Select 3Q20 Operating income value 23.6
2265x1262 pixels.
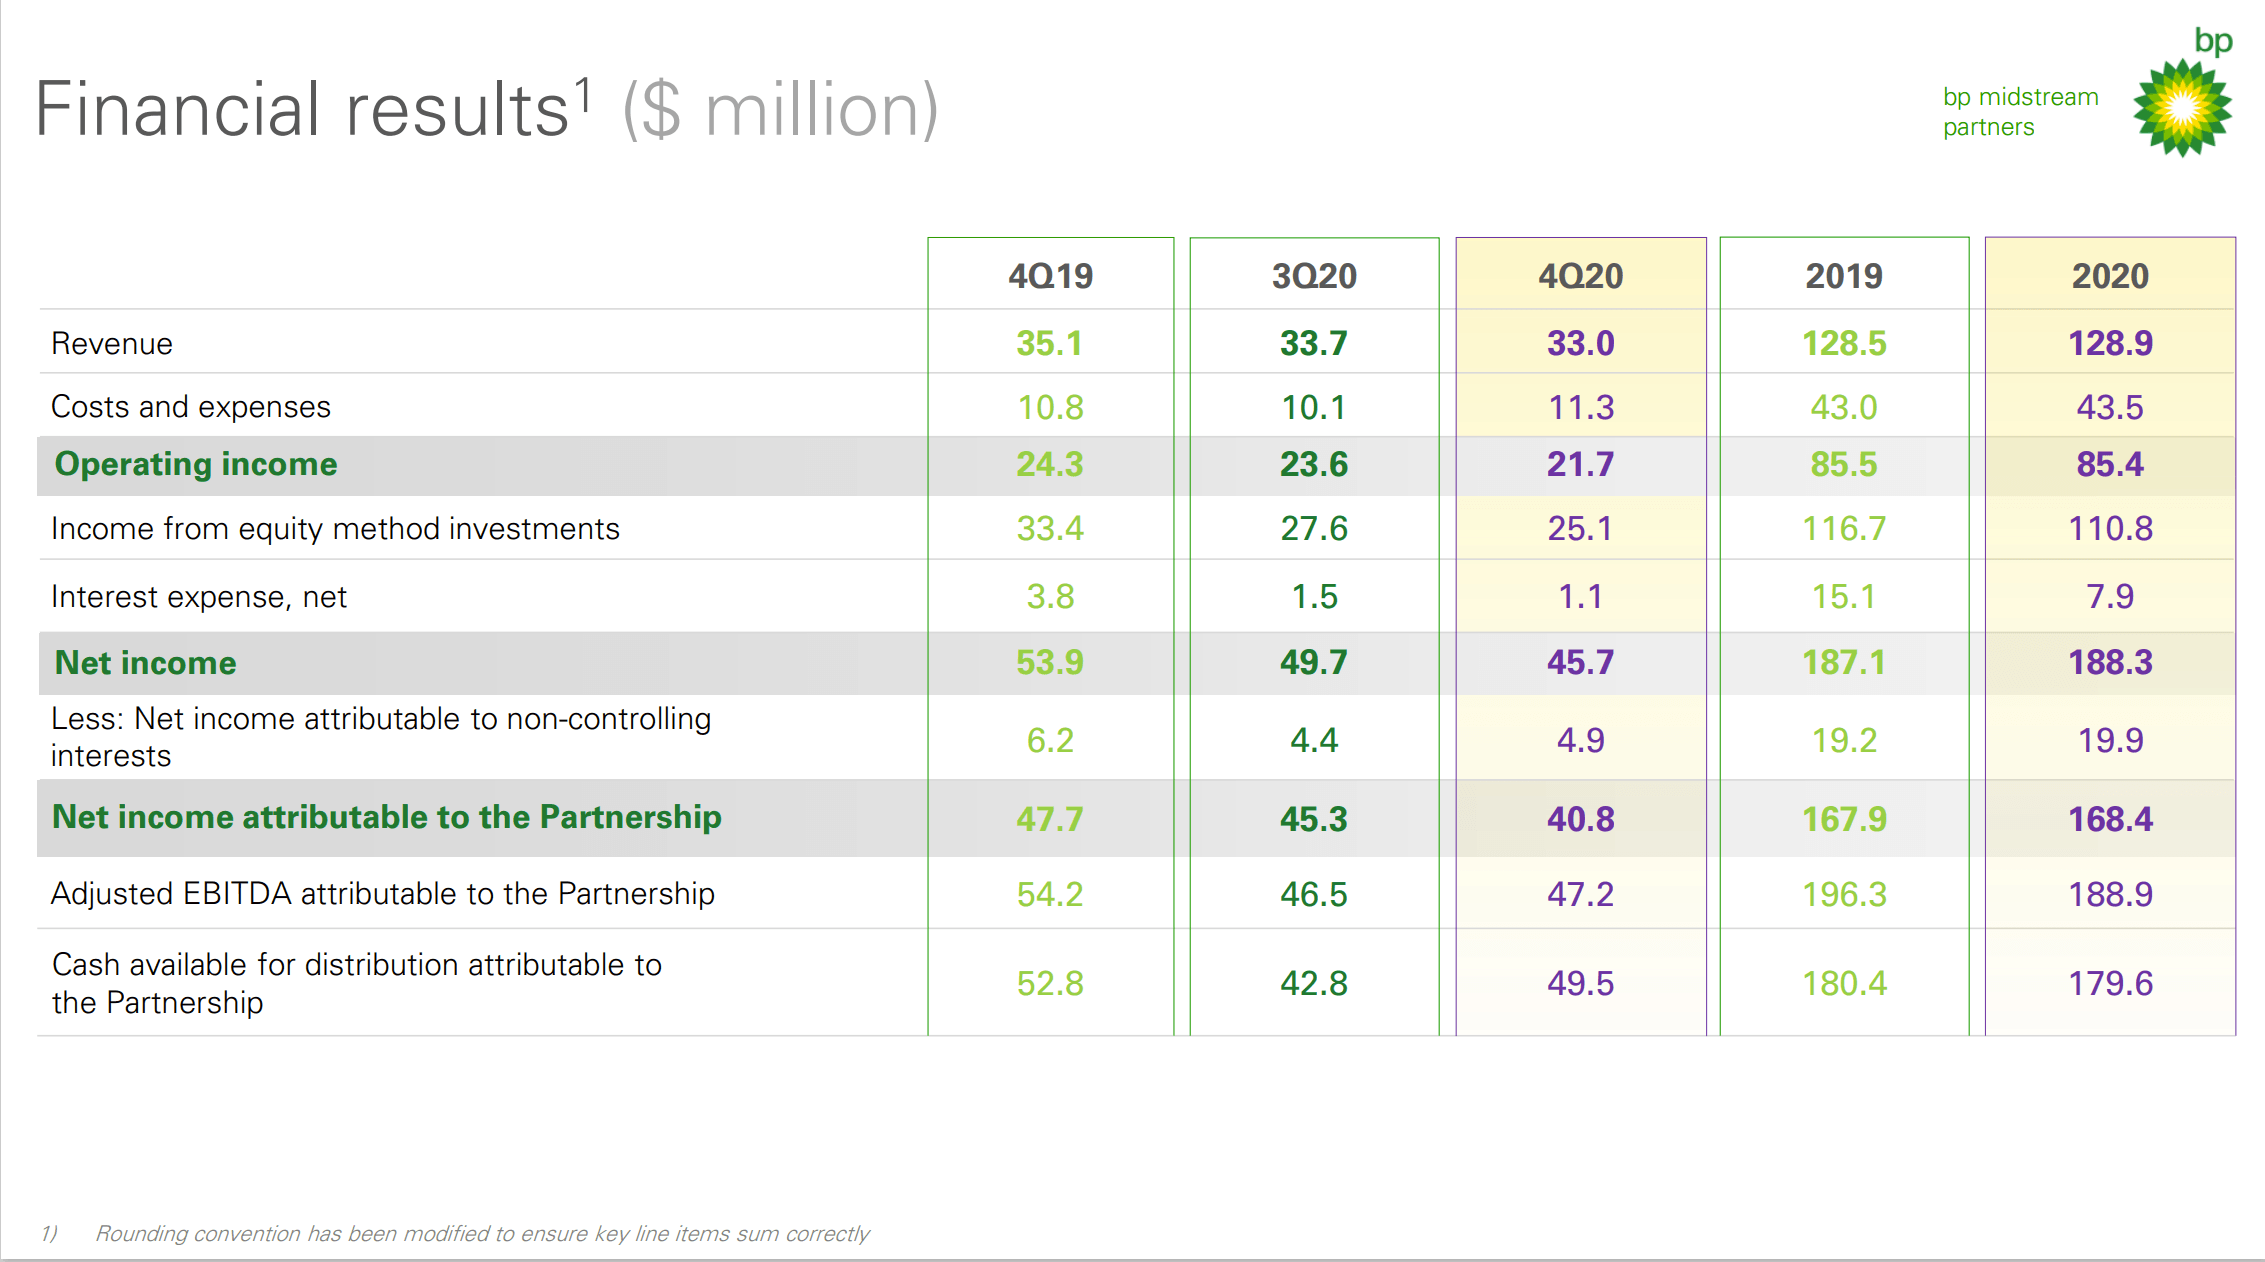1314,465
